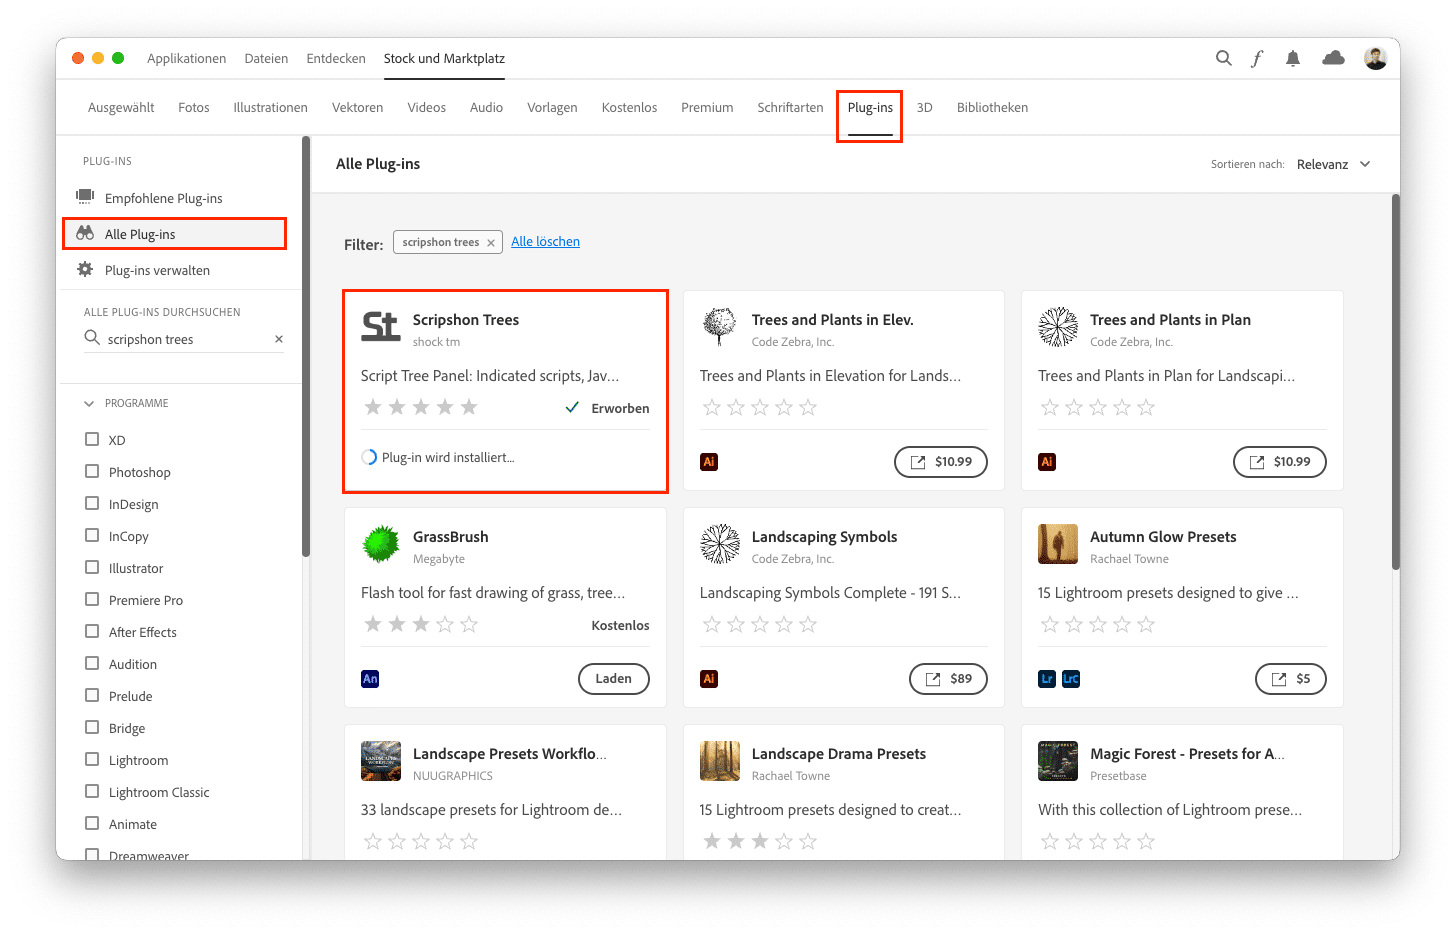Check the After Effects program filter

point(92,631)
